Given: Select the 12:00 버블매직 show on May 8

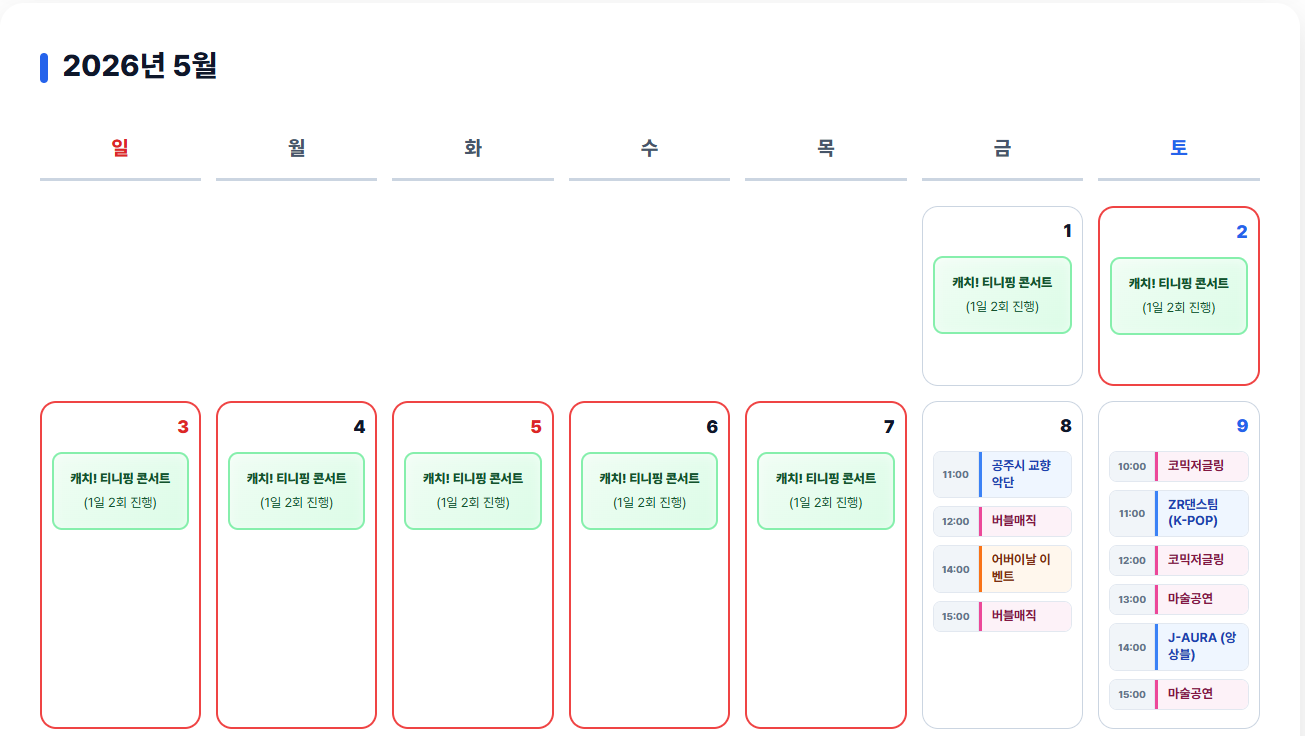Looking at the screenshot, I should click(1002, 522).
